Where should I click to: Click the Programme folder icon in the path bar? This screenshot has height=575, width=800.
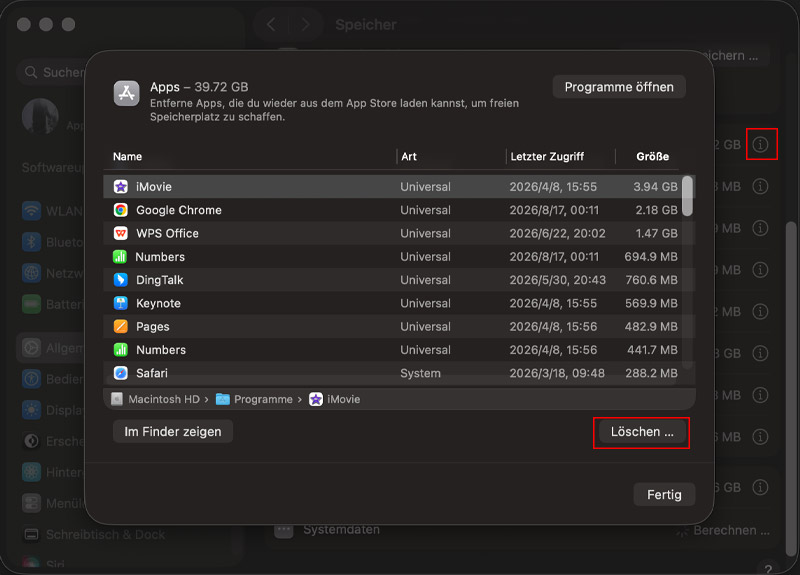(222, 399)
